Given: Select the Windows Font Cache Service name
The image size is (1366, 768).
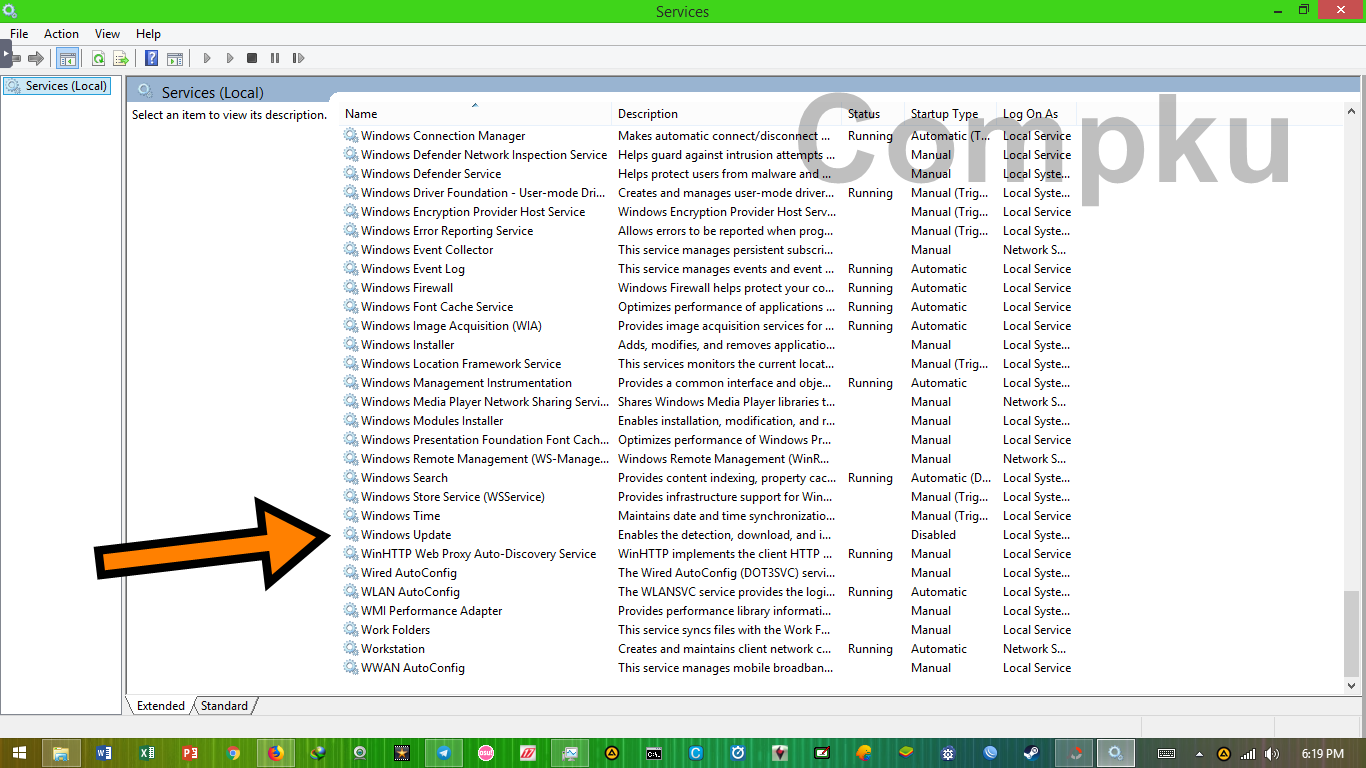Looking at the screenshot, I should coord(437,307).
